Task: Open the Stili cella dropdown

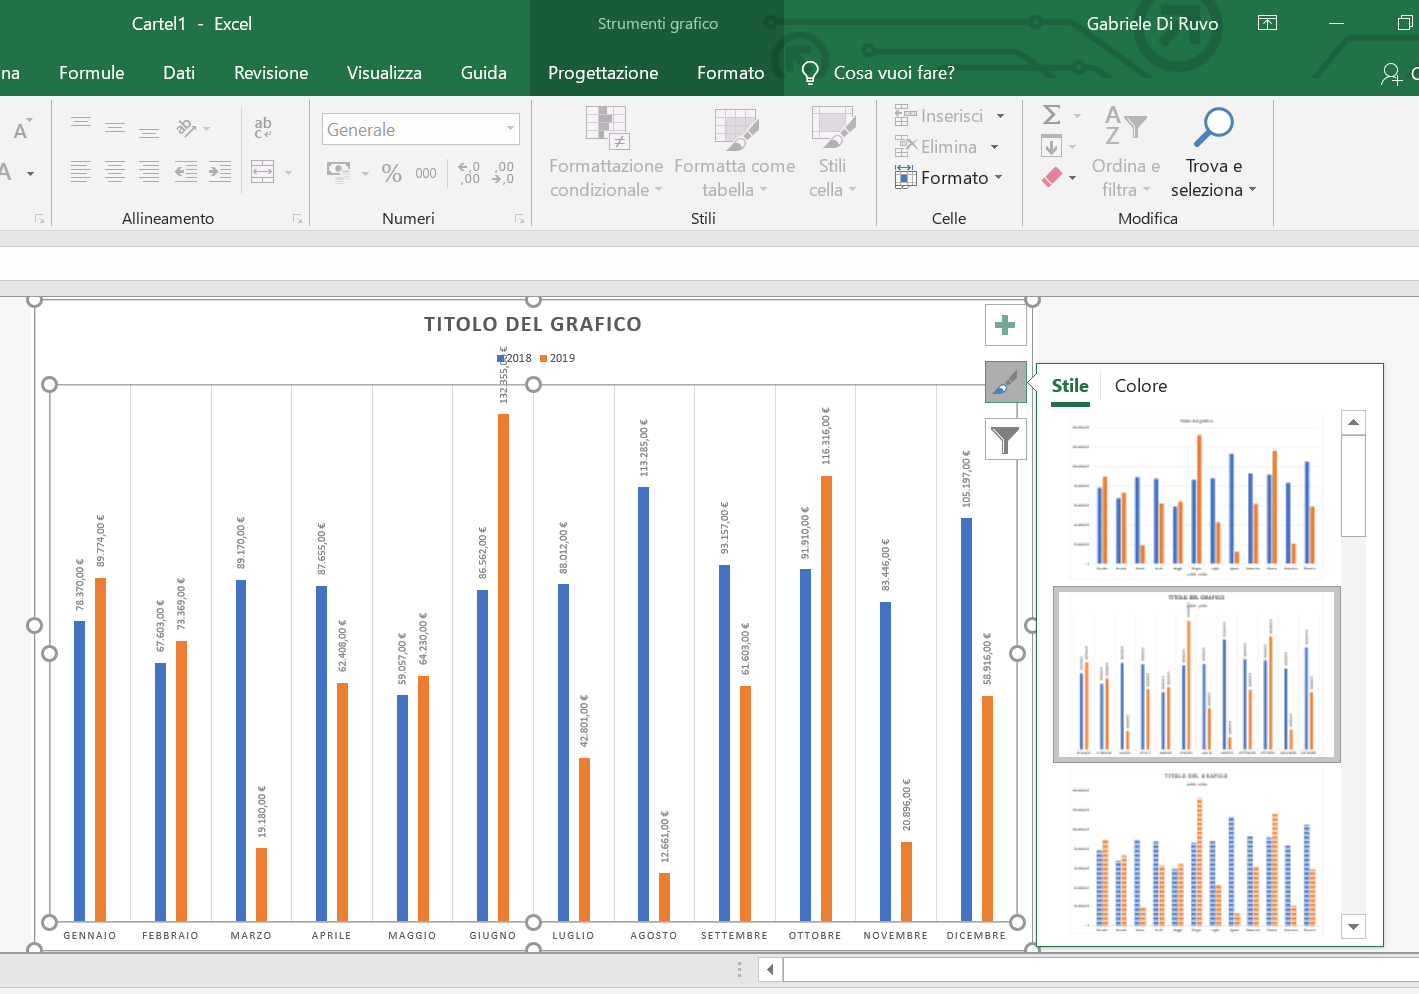Action: click(832, 152)
